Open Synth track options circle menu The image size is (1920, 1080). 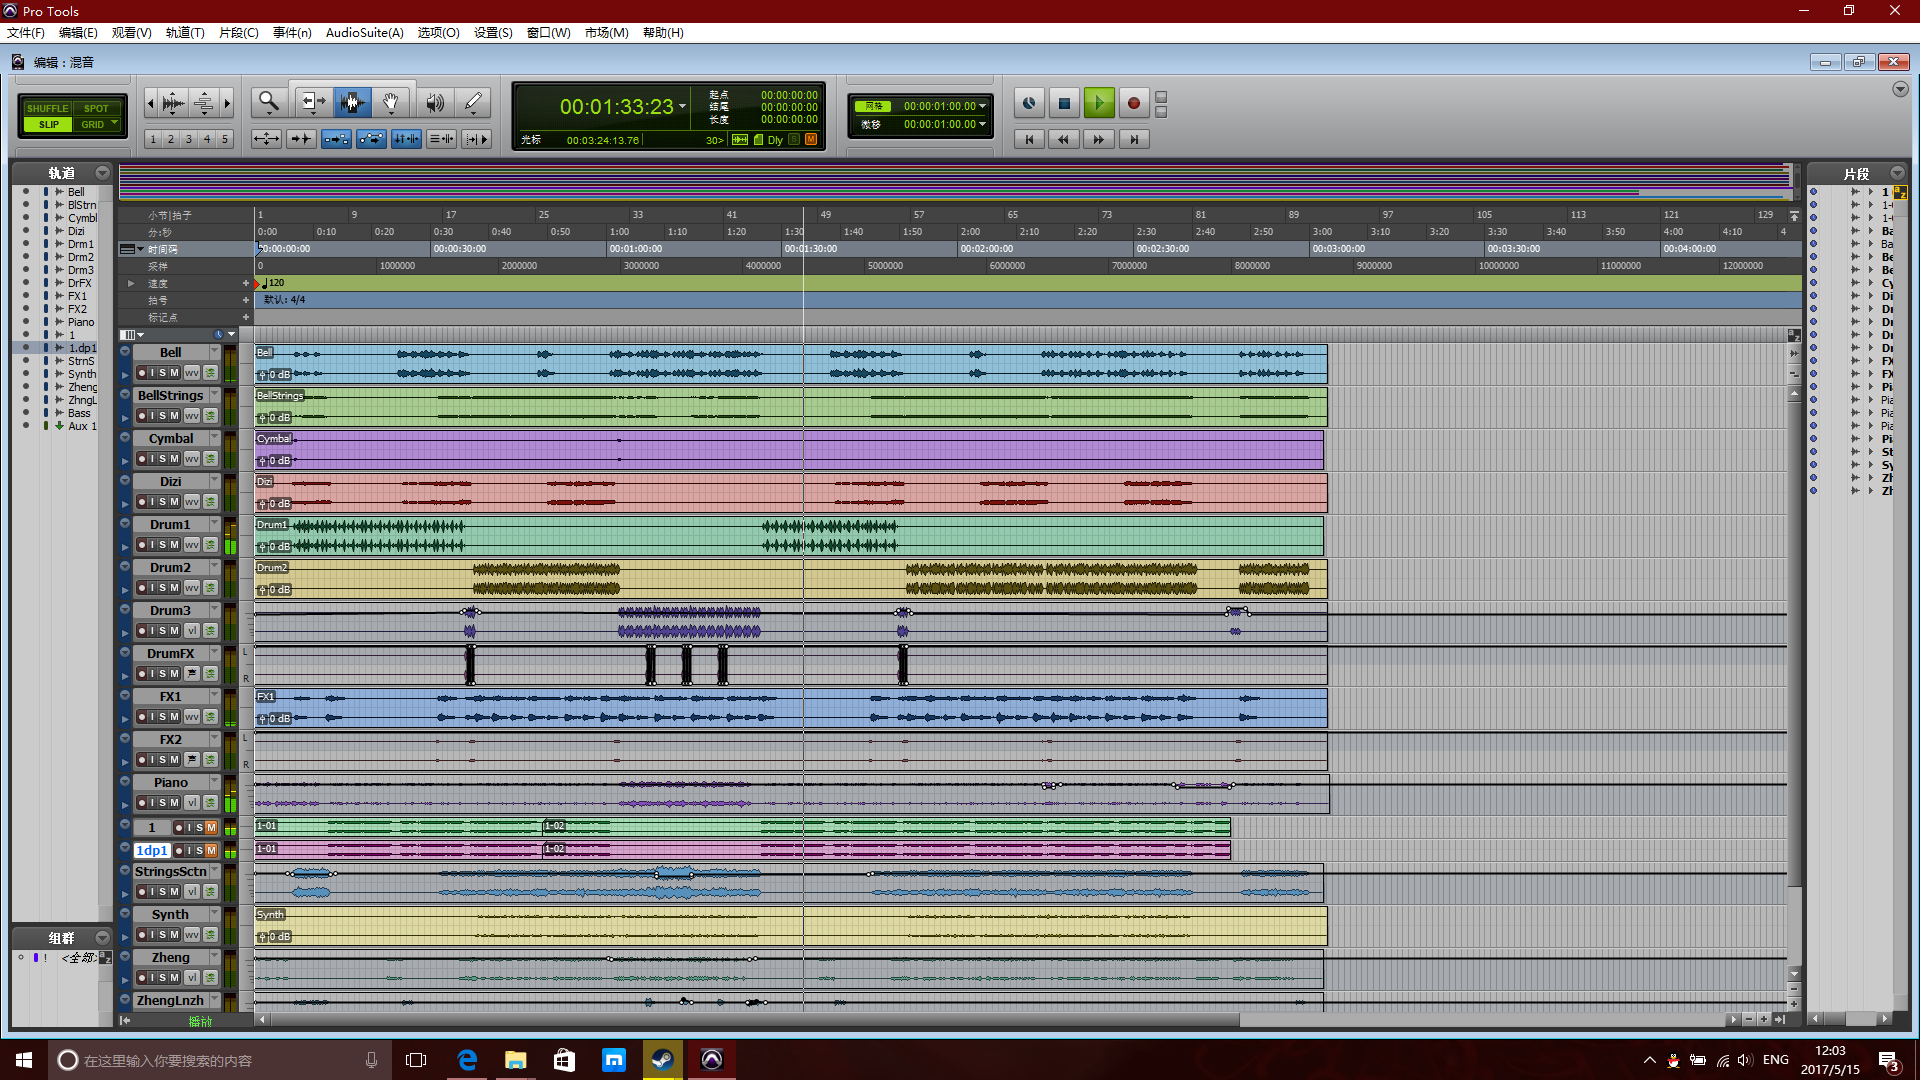(125, 913)
